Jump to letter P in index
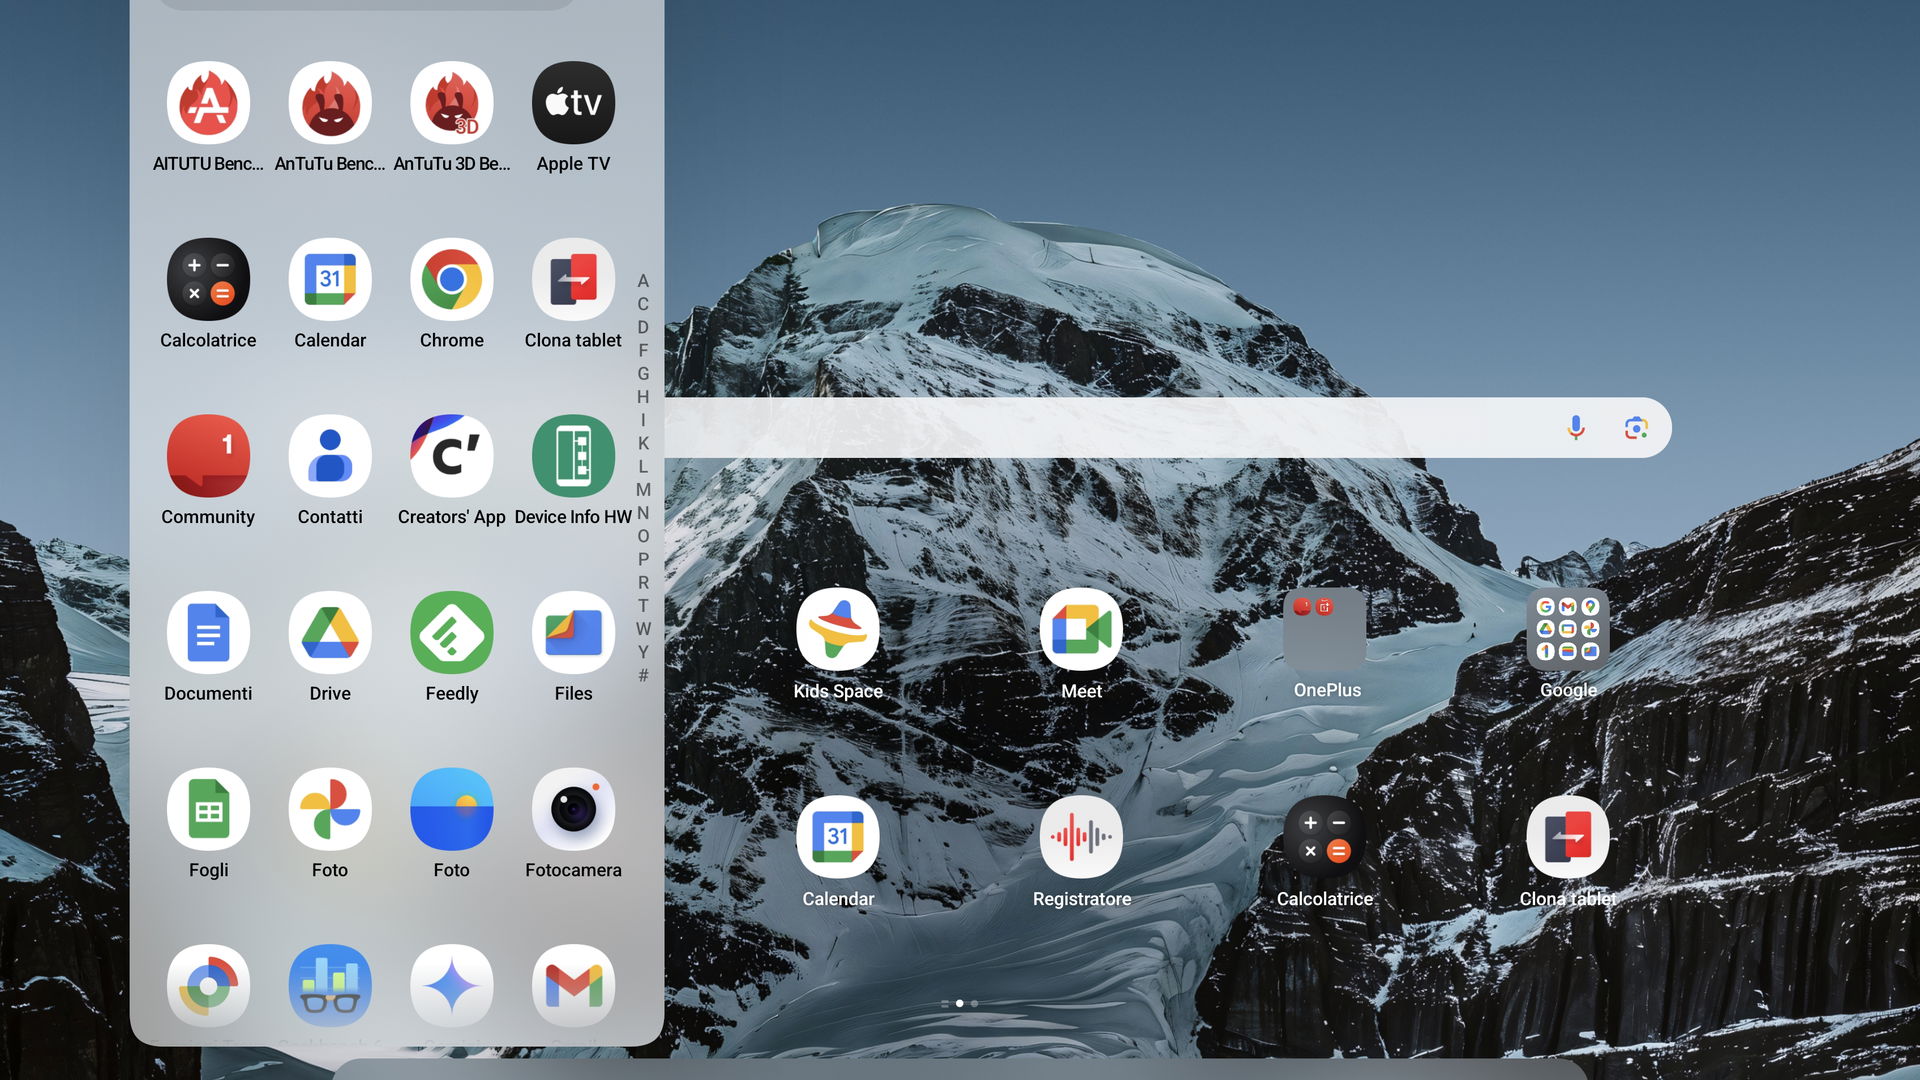 click(x=643, y=559)
